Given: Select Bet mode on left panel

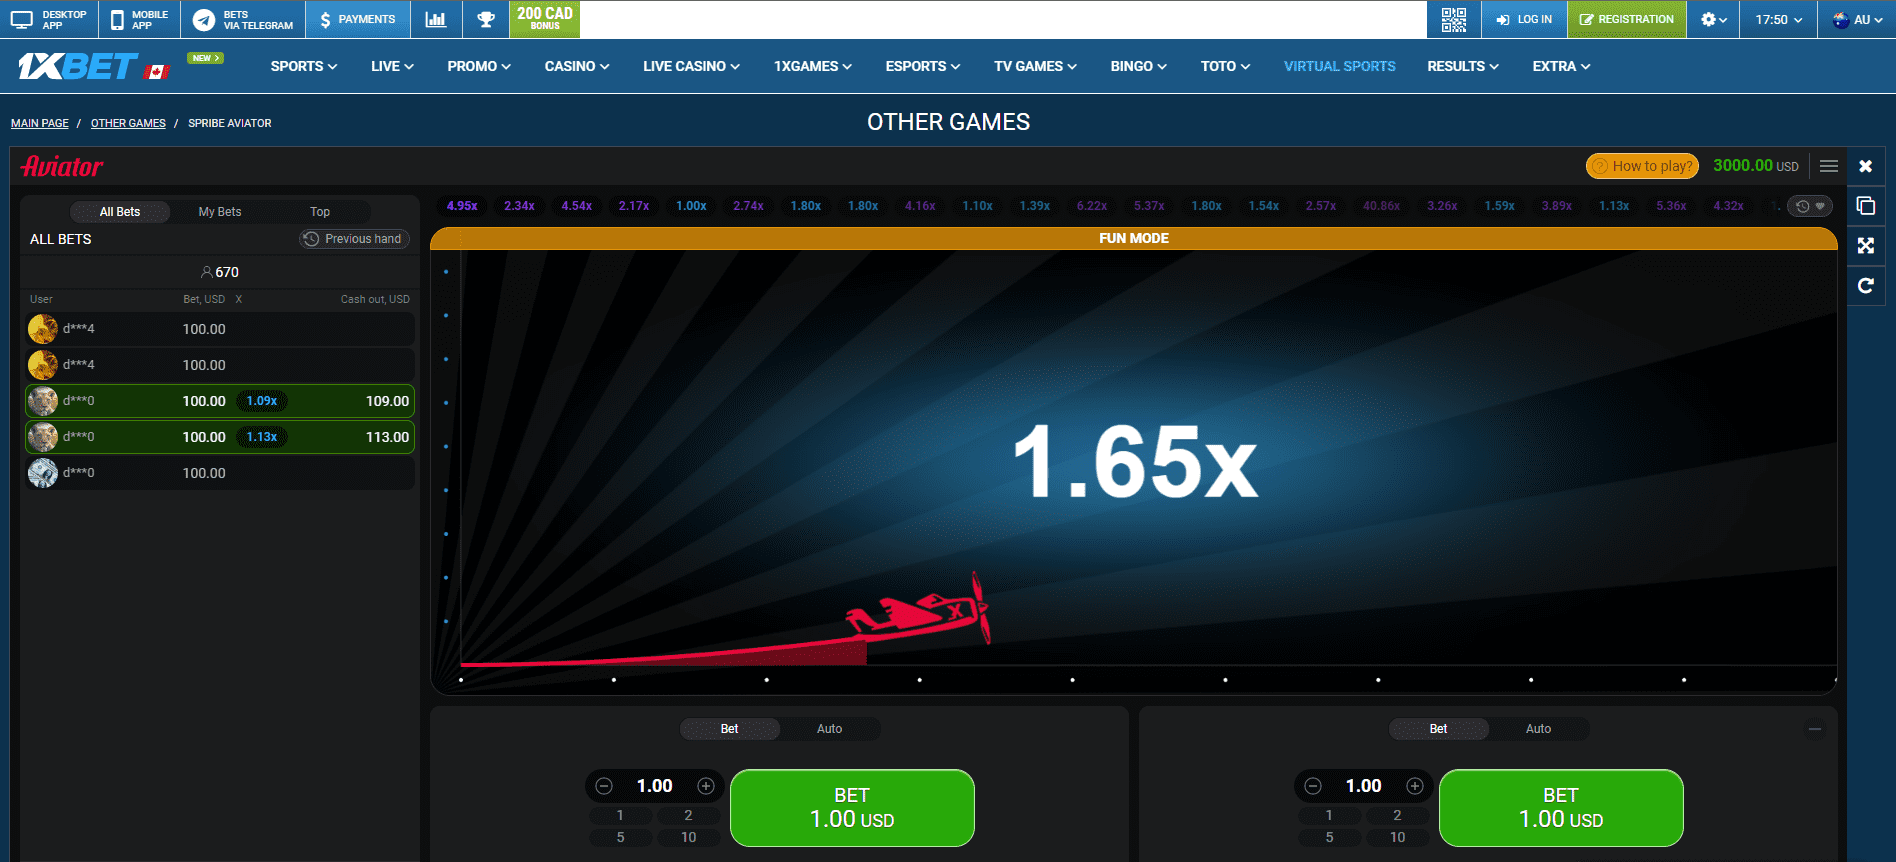Looking at the screenshot, I should click(730, 729).
